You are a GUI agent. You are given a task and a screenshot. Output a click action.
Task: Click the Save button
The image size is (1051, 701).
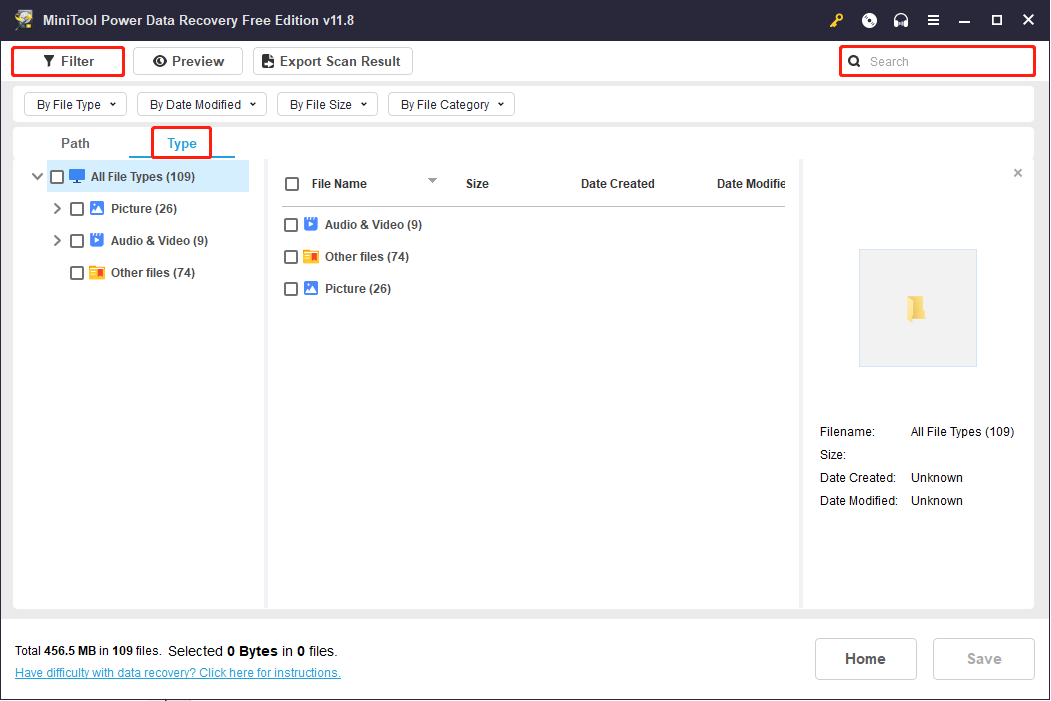(983, 659)
